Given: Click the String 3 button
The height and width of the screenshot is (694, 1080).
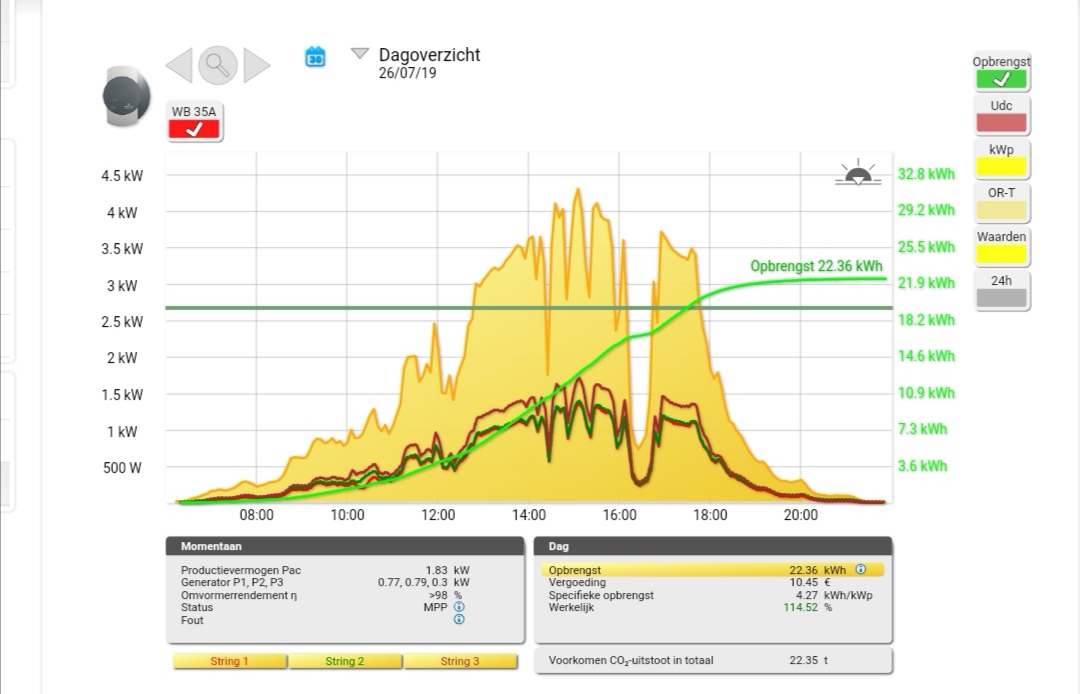Looking at the screenshot, I should [460, 661].
